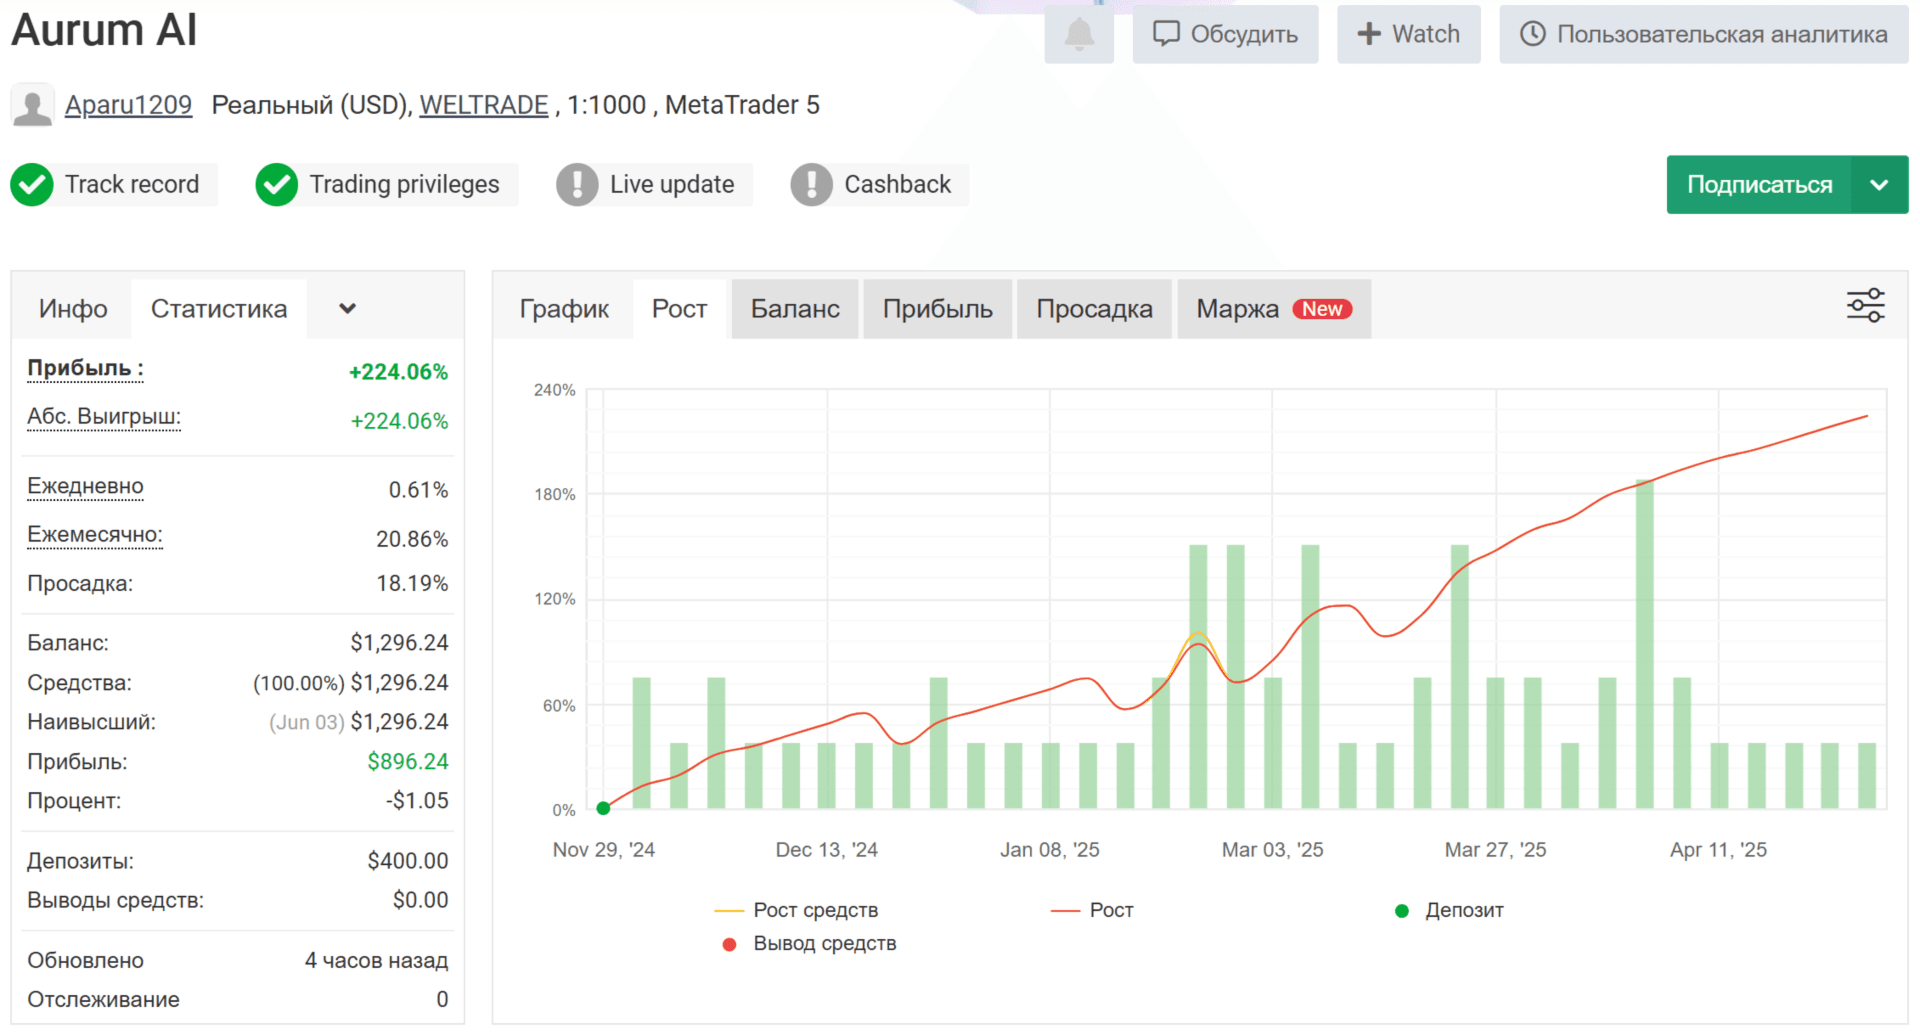Viewport: 1920px width, 1035px height.
Task: Switch to the Просадка tab
Action: click(x=1094, y=309)
